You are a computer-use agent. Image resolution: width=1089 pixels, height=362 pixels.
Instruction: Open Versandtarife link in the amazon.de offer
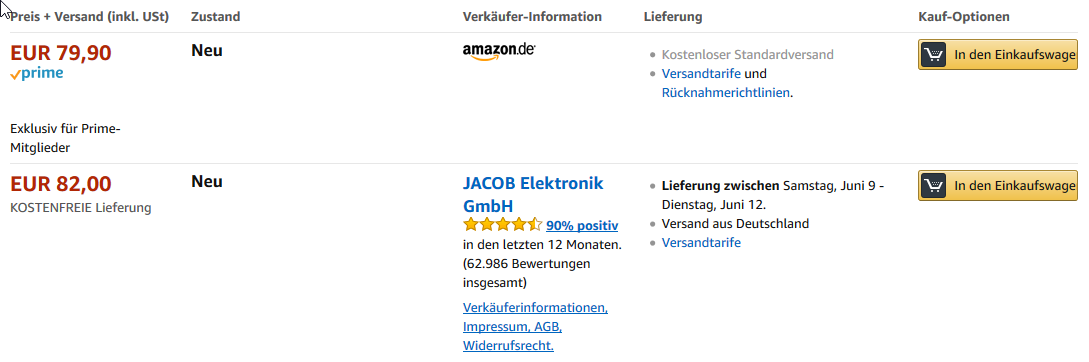pos(701,74)
